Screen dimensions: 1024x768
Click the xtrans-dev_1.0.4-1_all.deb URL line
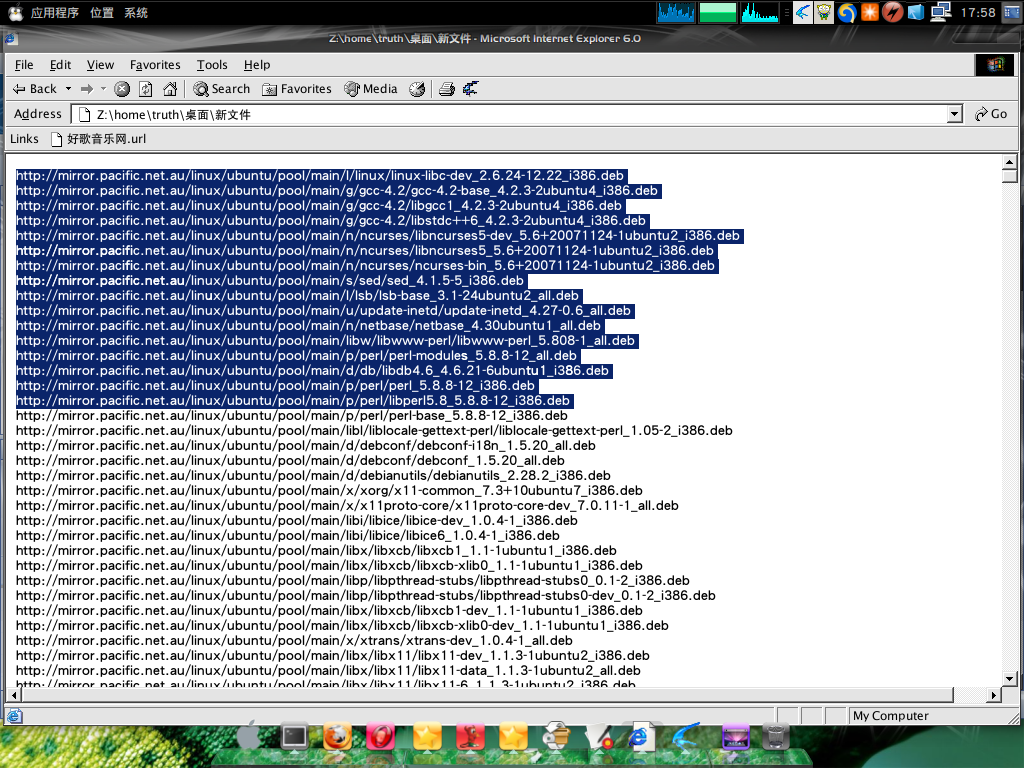[x=295, y=641]
